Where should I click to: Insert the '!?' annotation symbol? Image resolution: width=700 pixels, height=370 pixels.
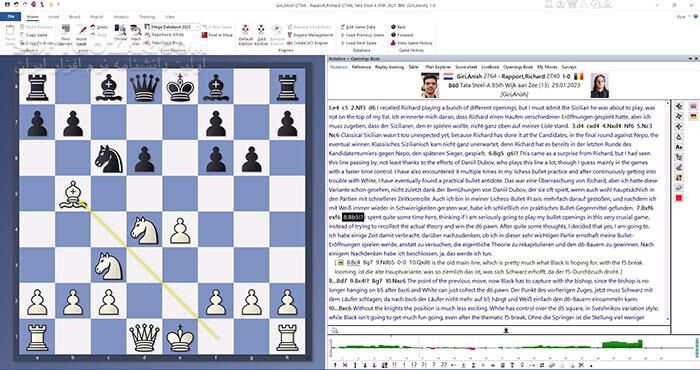coord(414,365)
